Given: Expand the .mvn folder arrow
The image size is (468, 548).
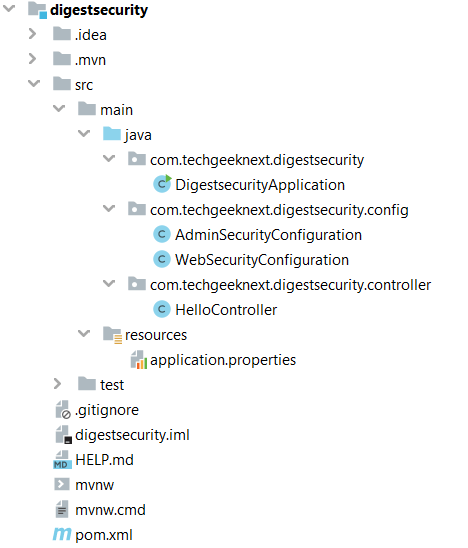Looking at the screenshot, I should pyautogui.click(x=32, y=59).
